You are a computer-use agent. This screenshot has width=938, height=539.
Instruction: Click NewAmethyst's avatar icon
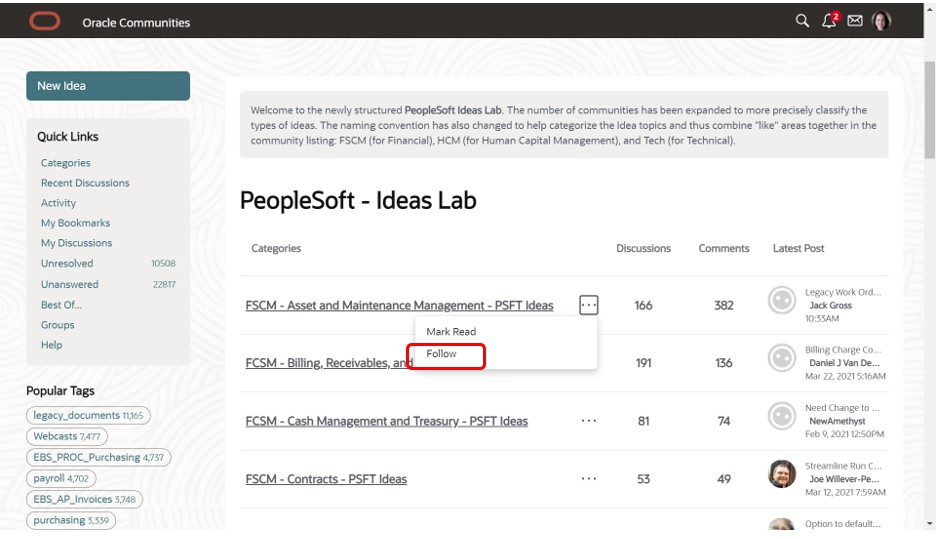781,416
